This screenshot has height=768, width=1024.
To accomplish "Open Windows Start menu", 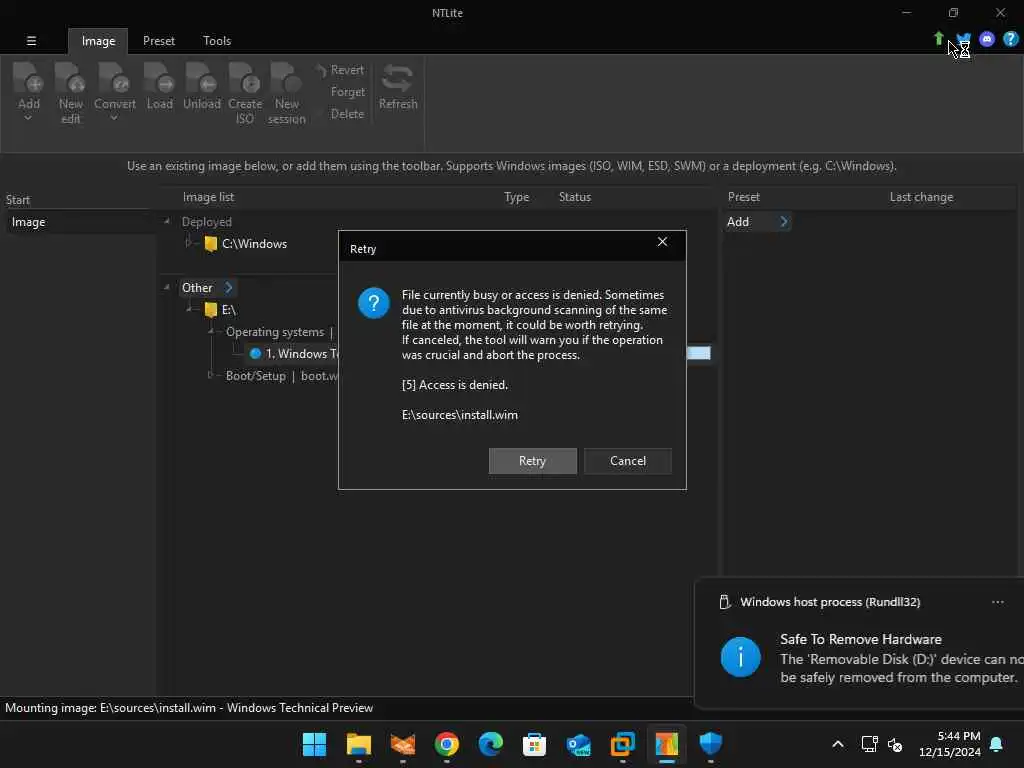I will [x=314, y=744].
